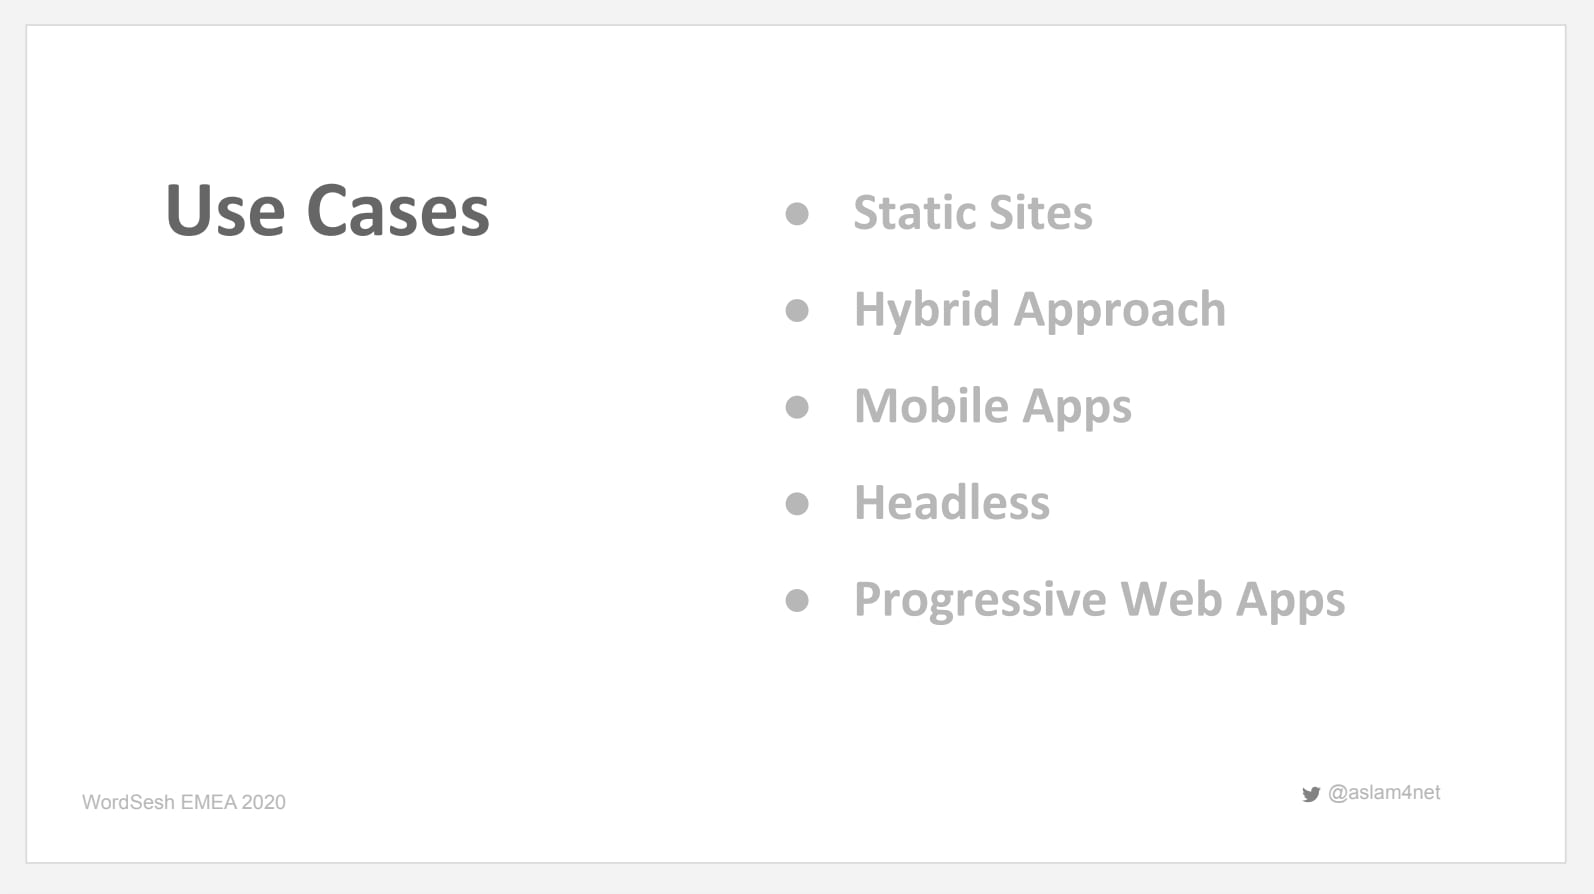This screenshot has height=894, width=1594.
Task: Click the word 'Use' in the slide title
Action: tap(225, 211)
